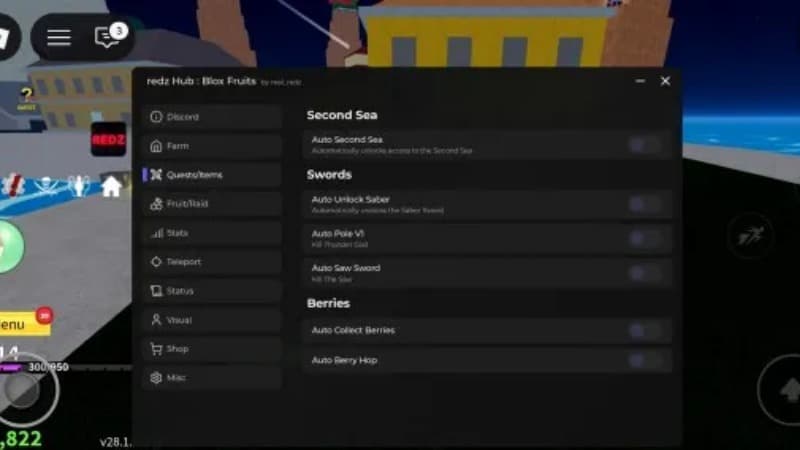The image size is (800, 450).
Task: Open the Shop tab
Action: [x=212, y=349]
